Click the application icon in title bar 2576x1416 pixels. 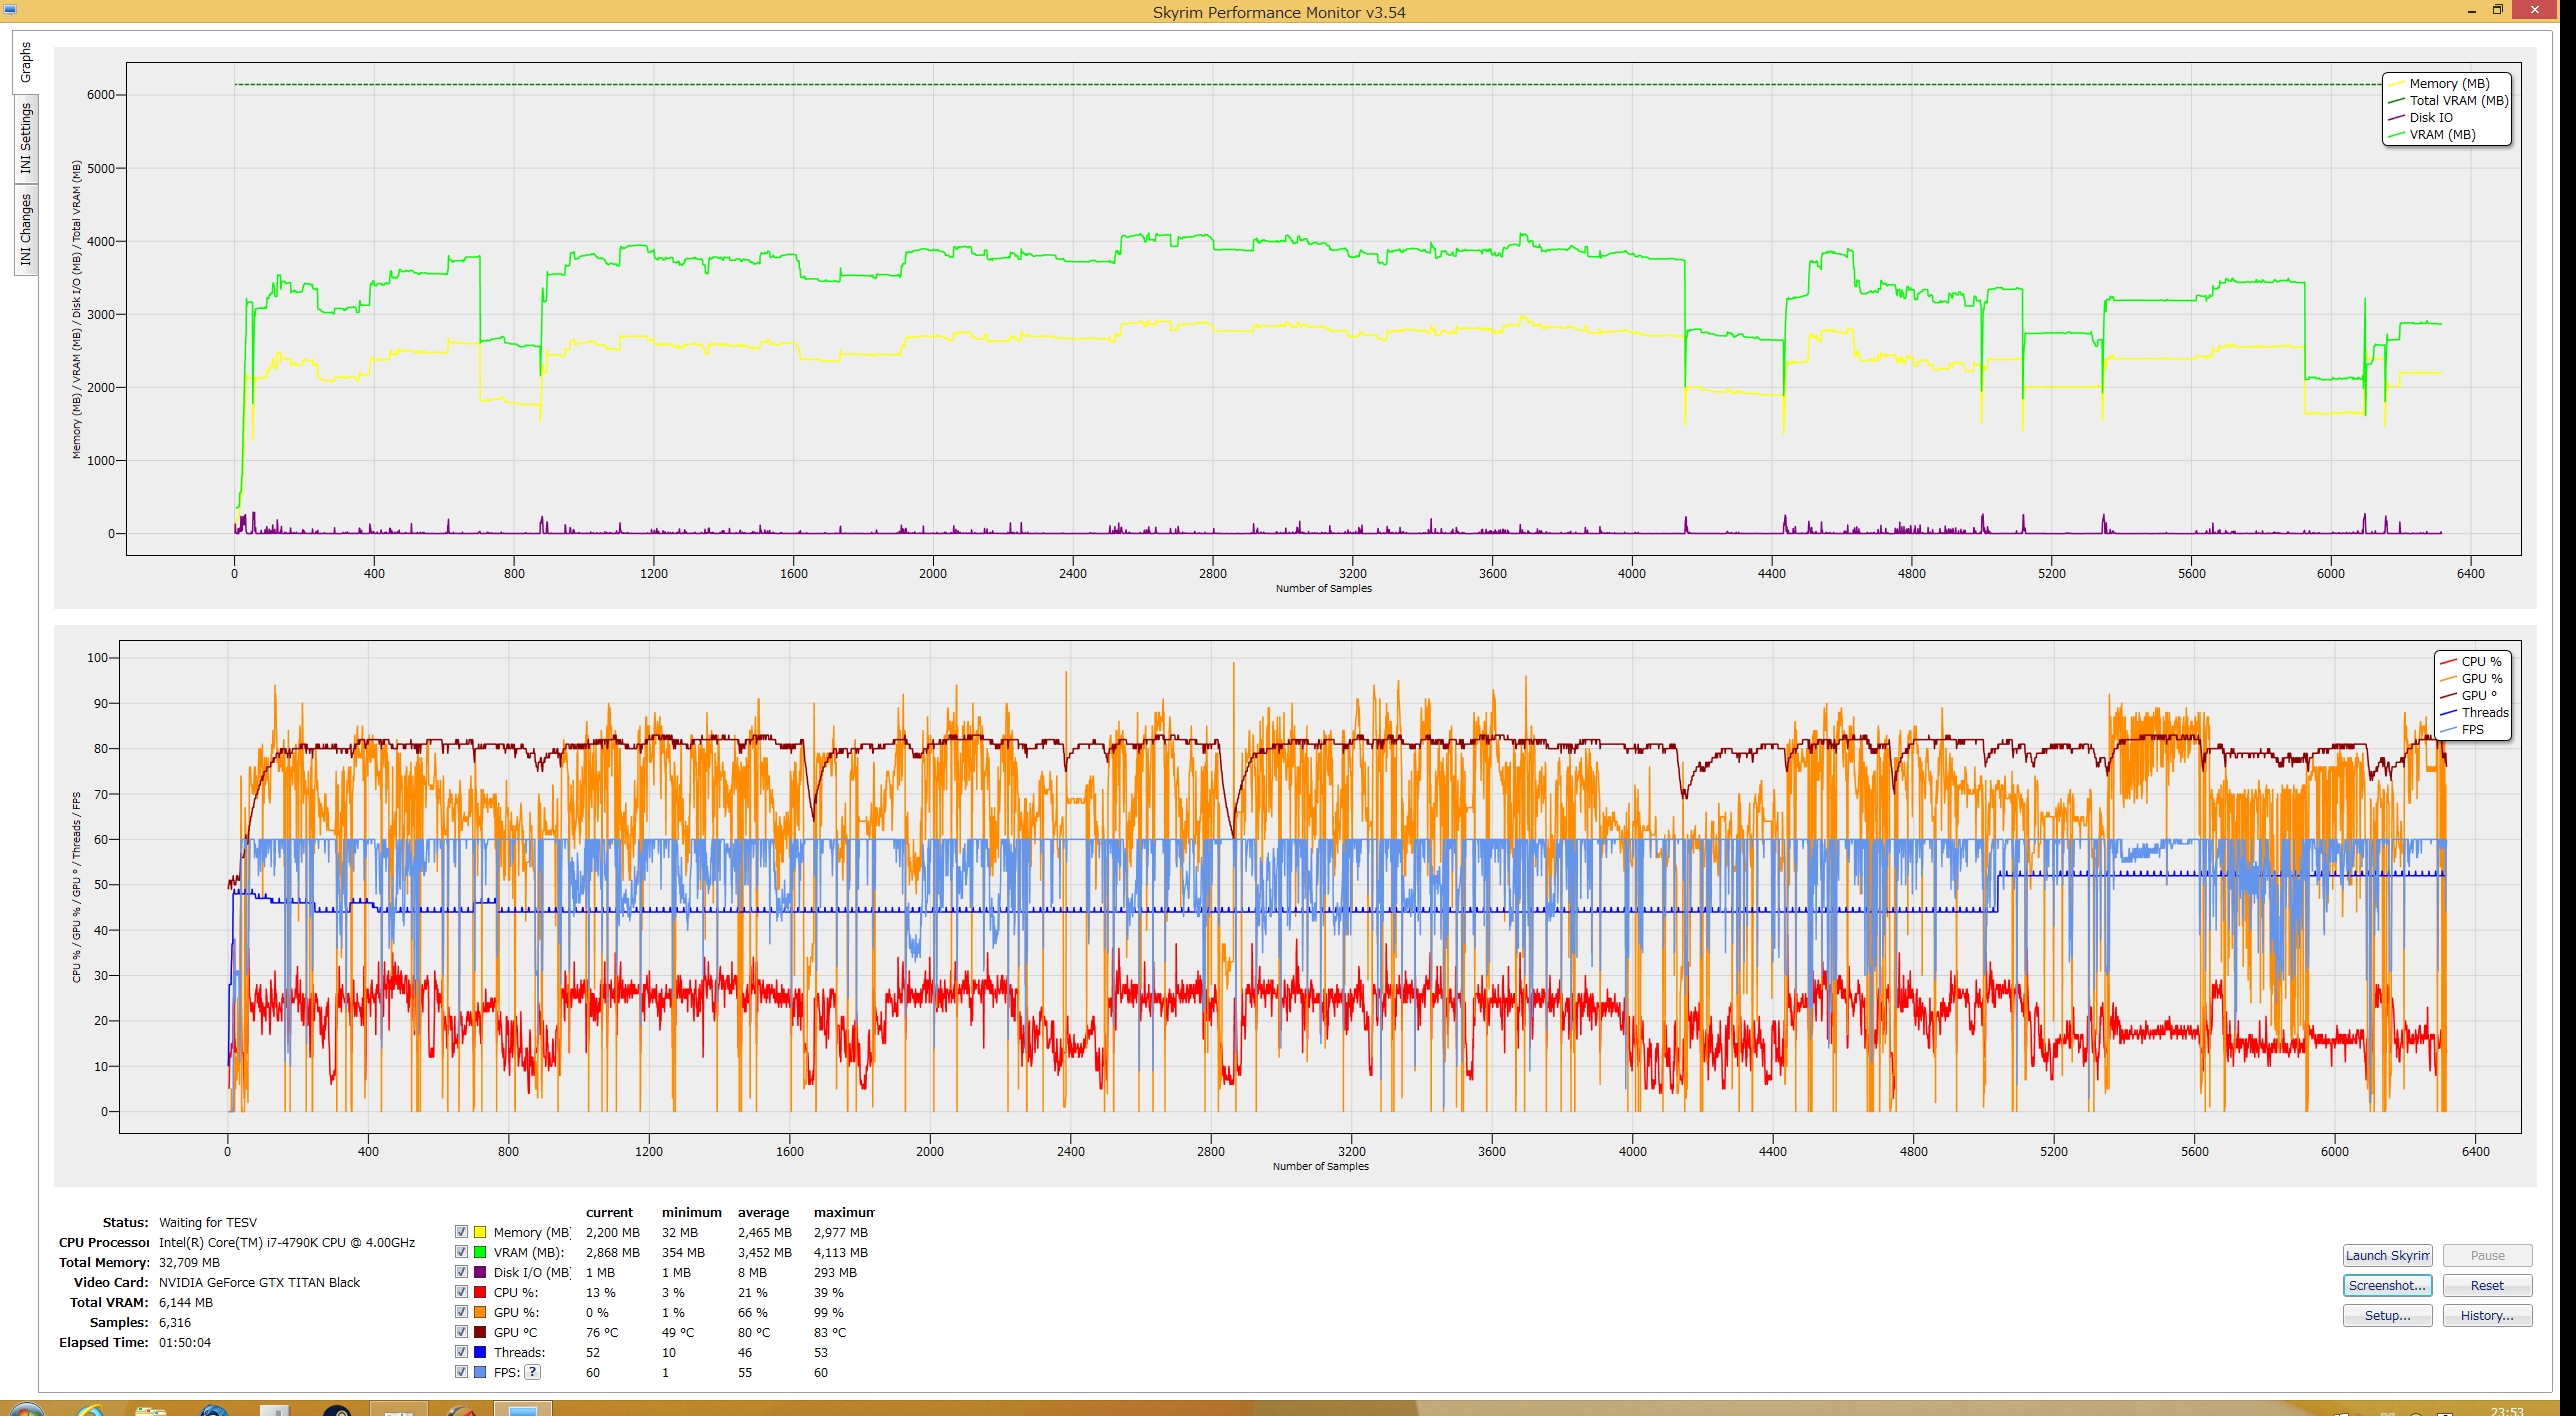pyautogui.click(x=10, y=10)
